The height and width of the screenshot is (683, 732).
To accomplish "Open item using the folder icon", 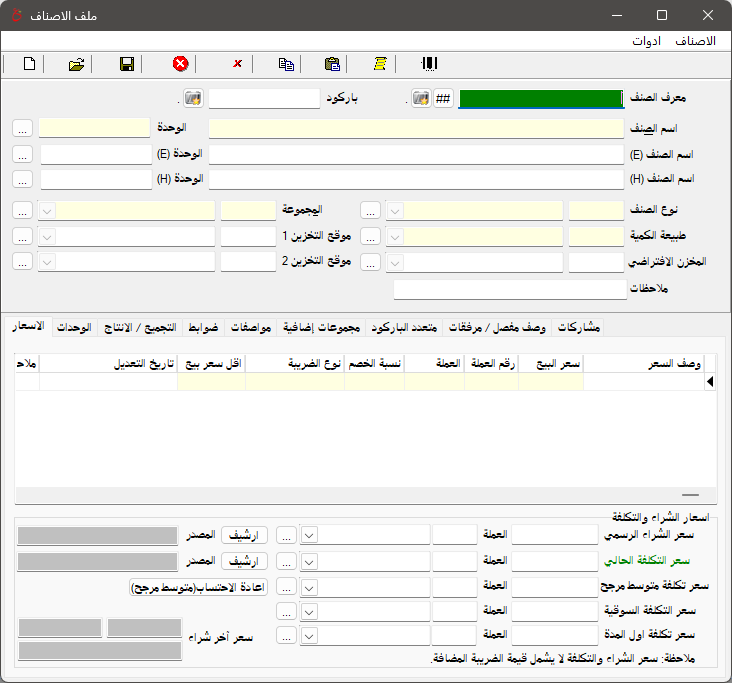I will click(77, 64).
